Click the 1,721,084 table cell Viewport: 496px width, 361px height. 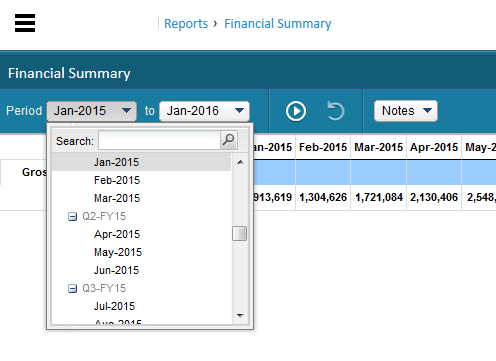coord(378,197)
